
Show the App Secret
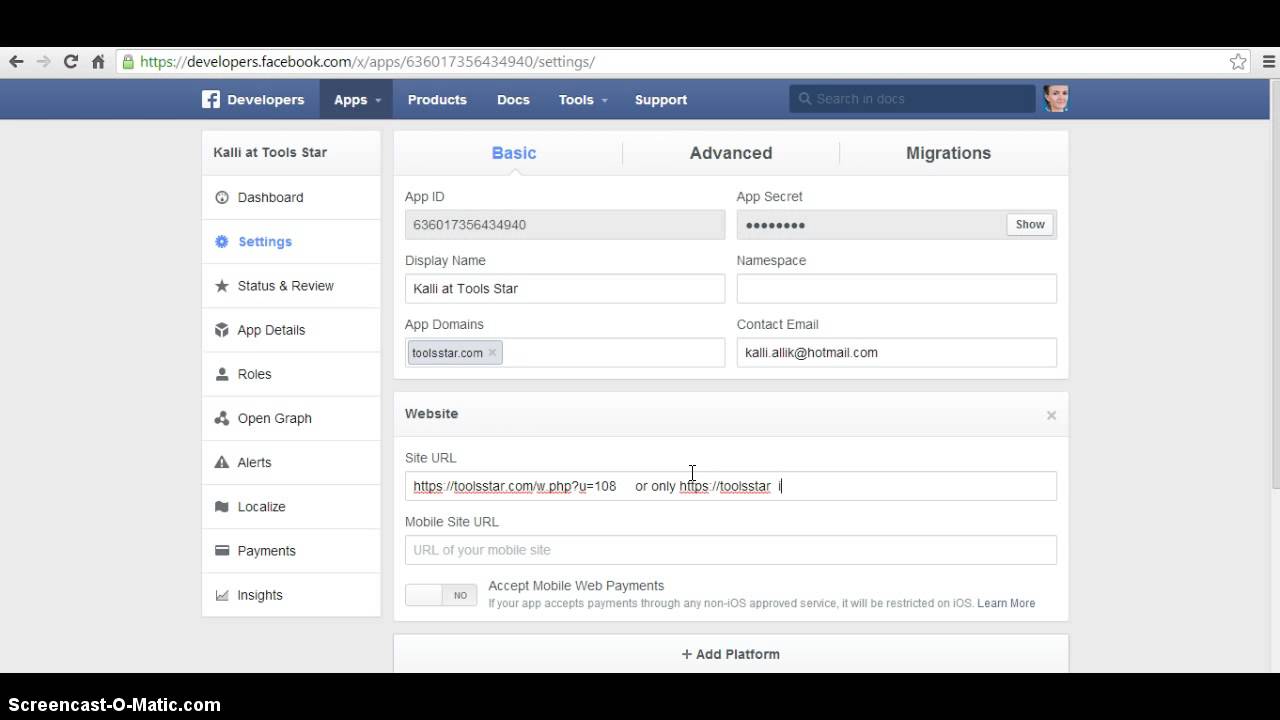1030,224
